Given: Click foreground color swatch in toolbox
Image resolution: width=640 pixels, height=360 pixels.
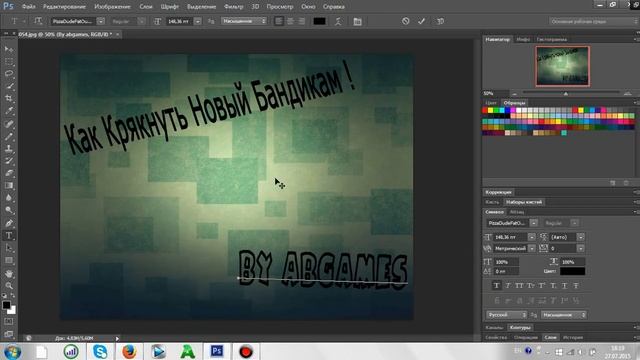Looking at the screenshot, I should tap(6, 305).
